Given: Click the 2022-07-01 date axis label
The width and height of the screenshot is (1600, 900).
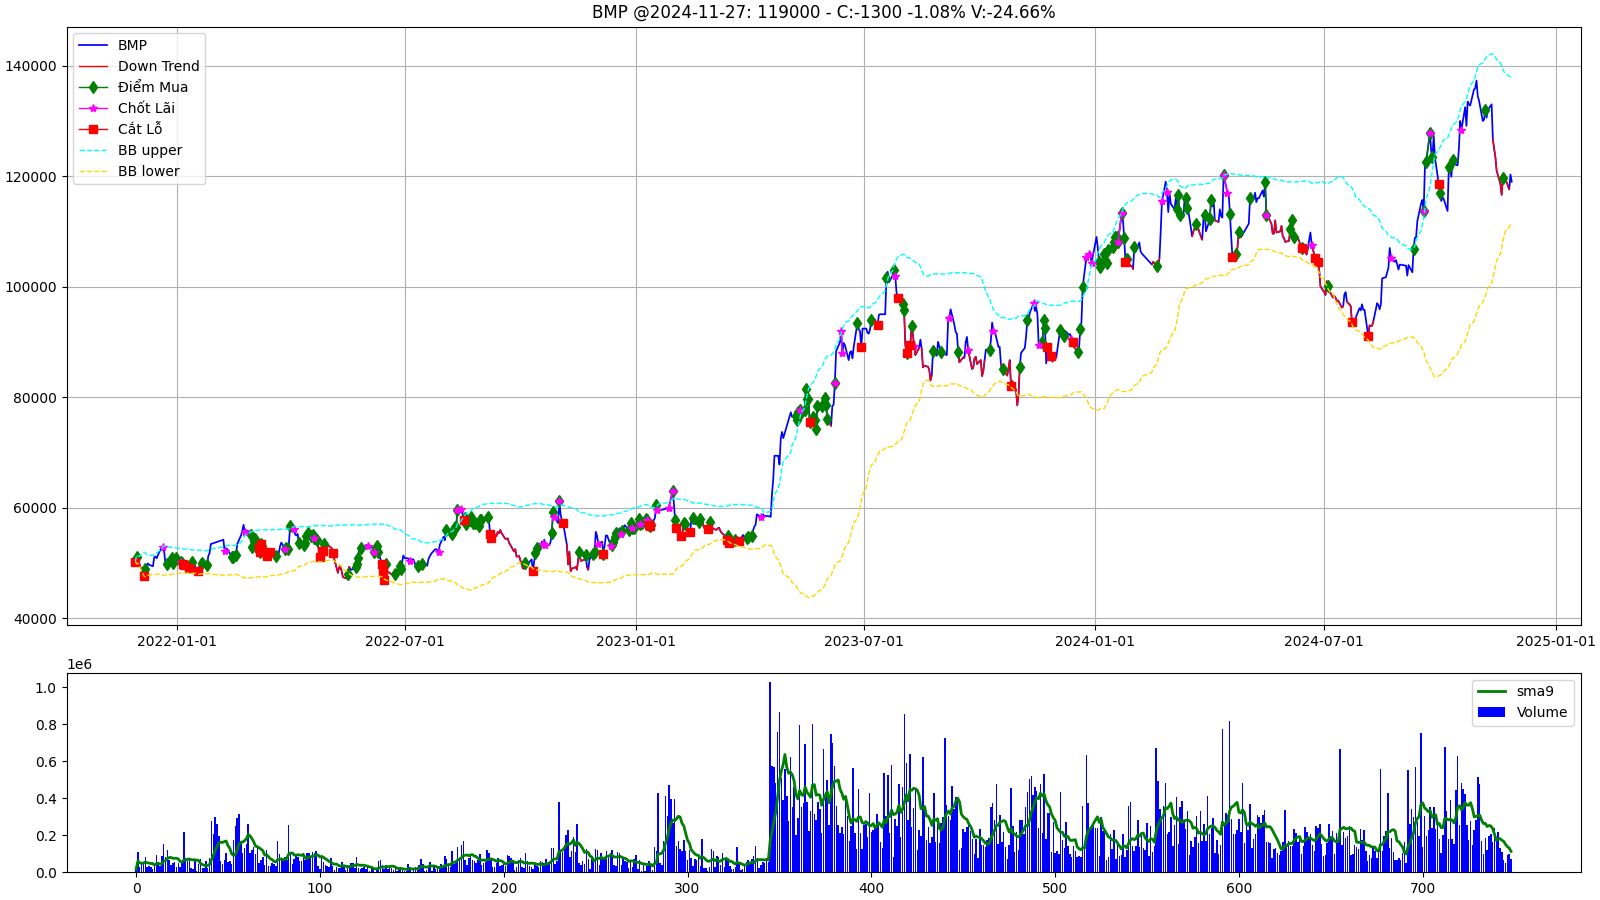Looking at the screenshot, I should coord(405,641).
